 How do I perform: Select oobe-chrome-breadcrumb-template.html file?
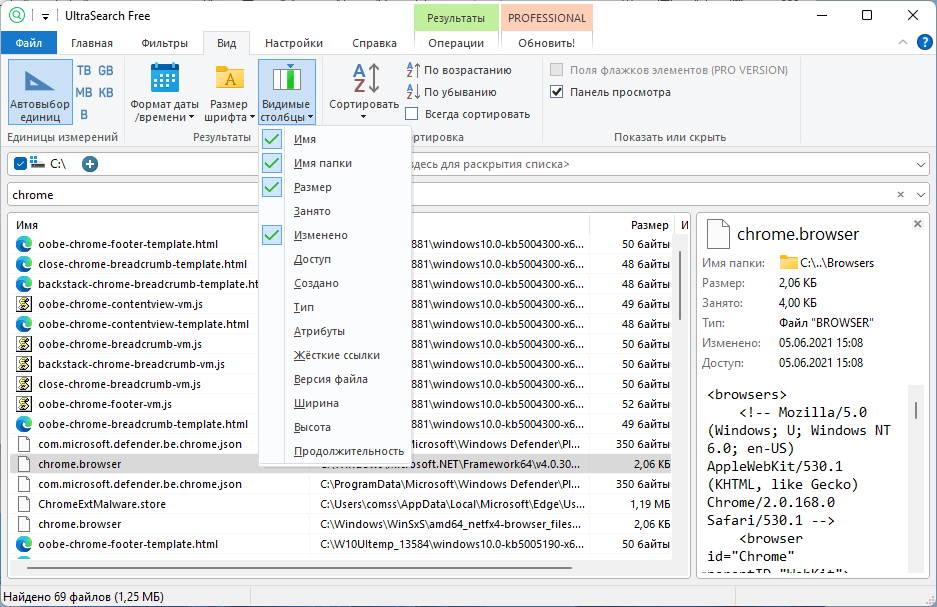143,424
